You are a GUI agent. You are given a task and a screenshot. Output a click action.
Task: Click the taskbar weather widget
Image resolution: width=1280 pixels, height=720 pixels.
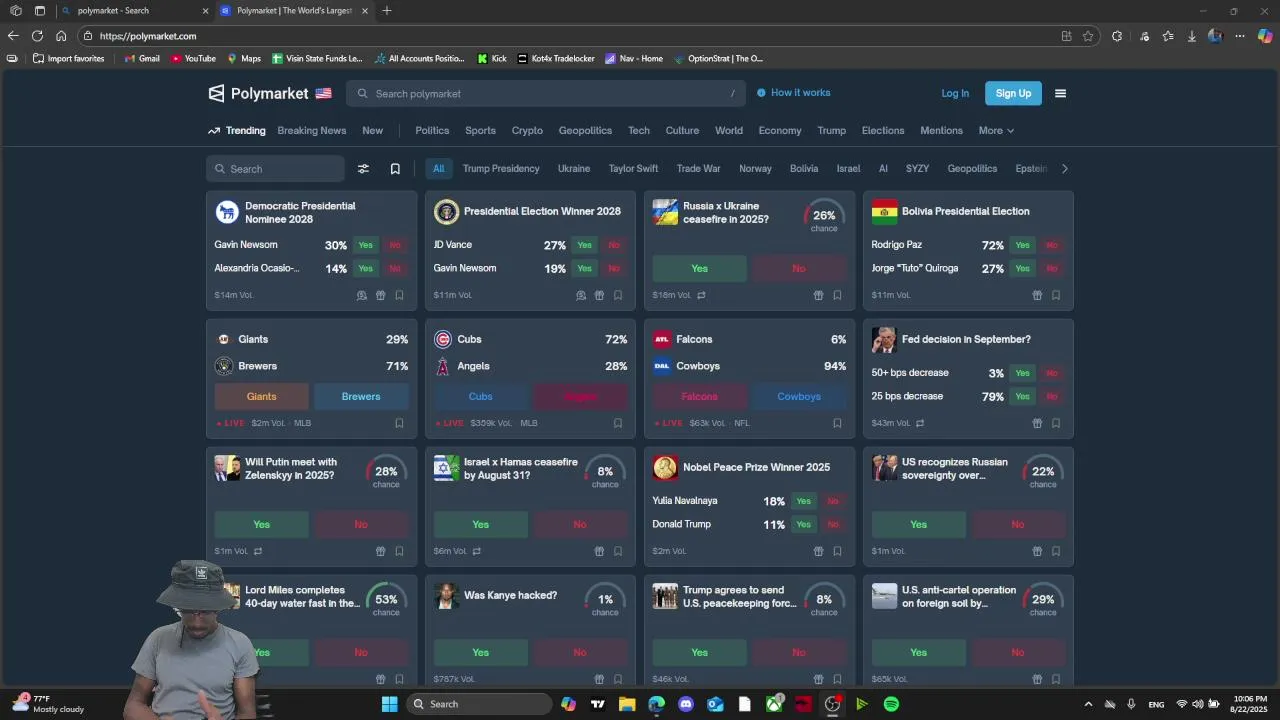[50, 704]
